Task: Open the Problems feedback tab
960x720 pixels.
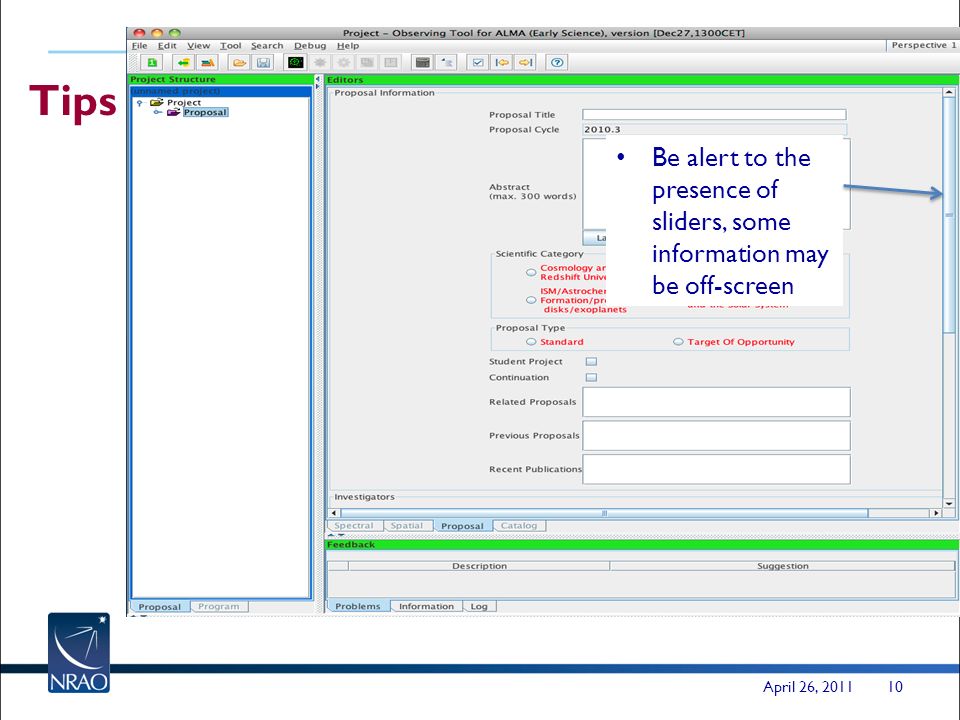Action: pyautogui.click(x=358, y=606)
